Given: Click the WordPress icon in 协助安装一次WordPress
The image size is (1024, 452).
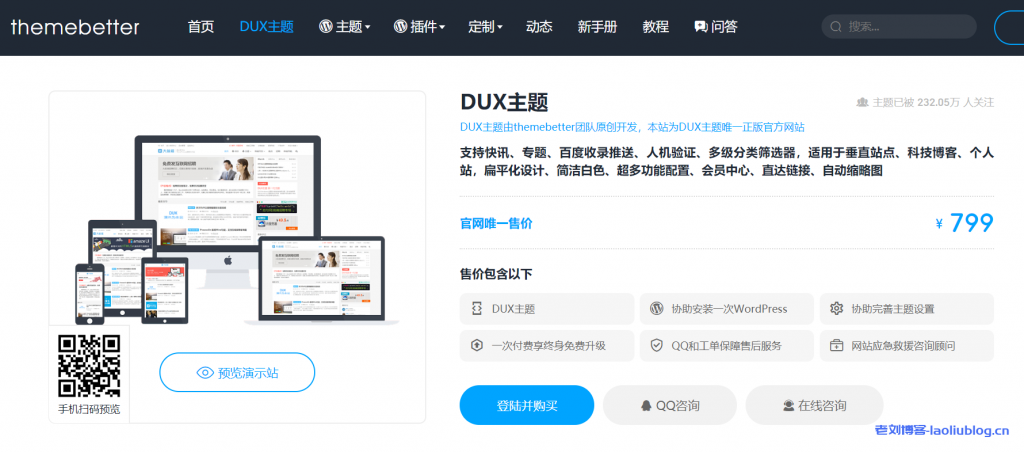Looking at the screenshot, I should click(656, 309).
